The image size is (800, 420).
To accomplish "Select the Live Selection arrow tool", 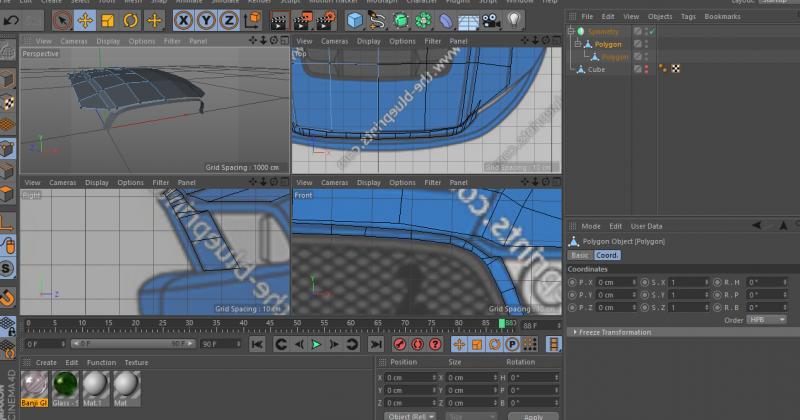I will pyautogui.click(x=62, y=20).
